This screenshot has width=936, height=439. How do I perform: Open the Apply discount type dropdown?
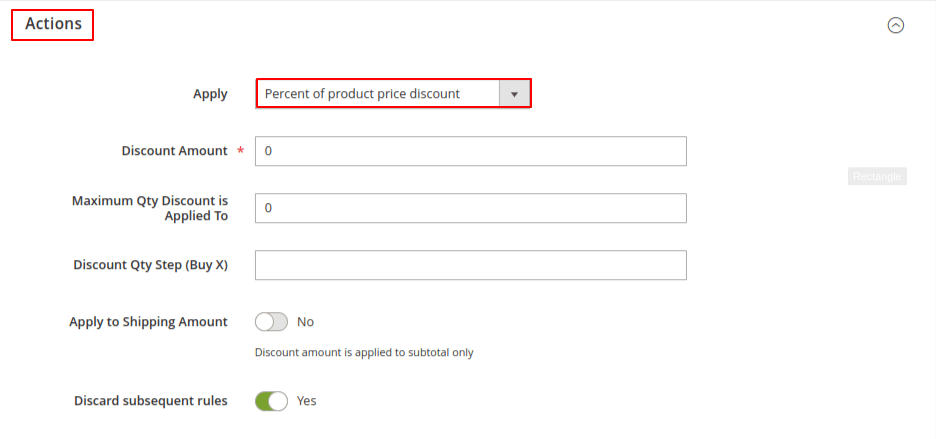click(x=378, y=94)
